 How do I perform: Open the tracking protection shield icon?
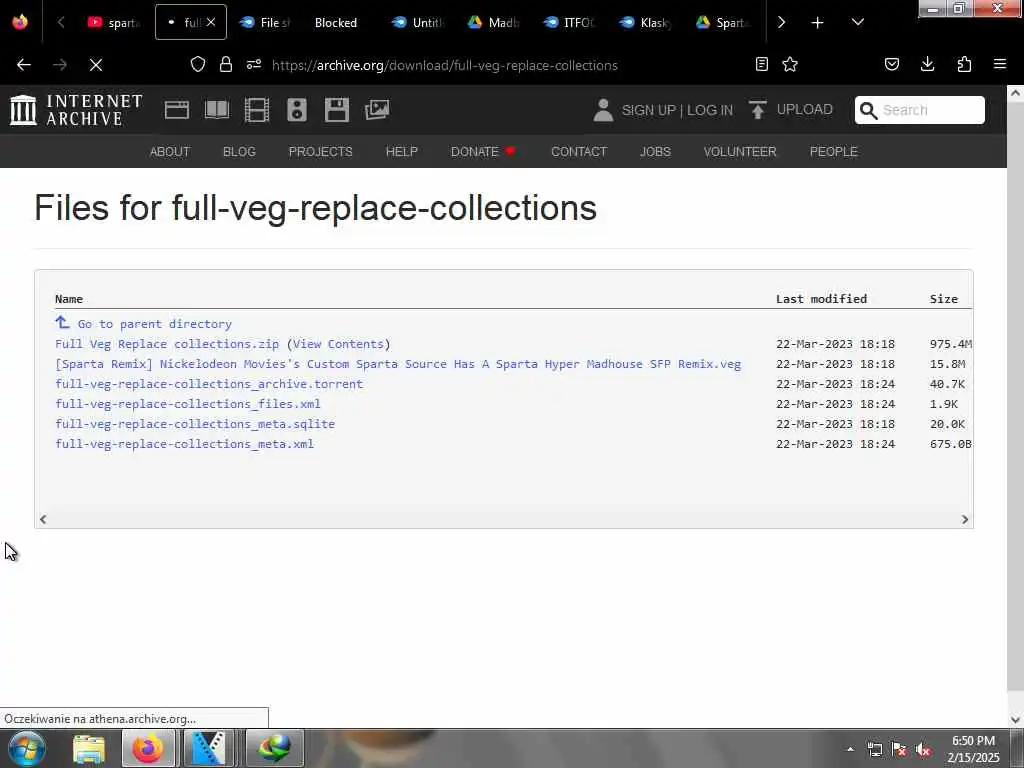click(x=198, y=65)
